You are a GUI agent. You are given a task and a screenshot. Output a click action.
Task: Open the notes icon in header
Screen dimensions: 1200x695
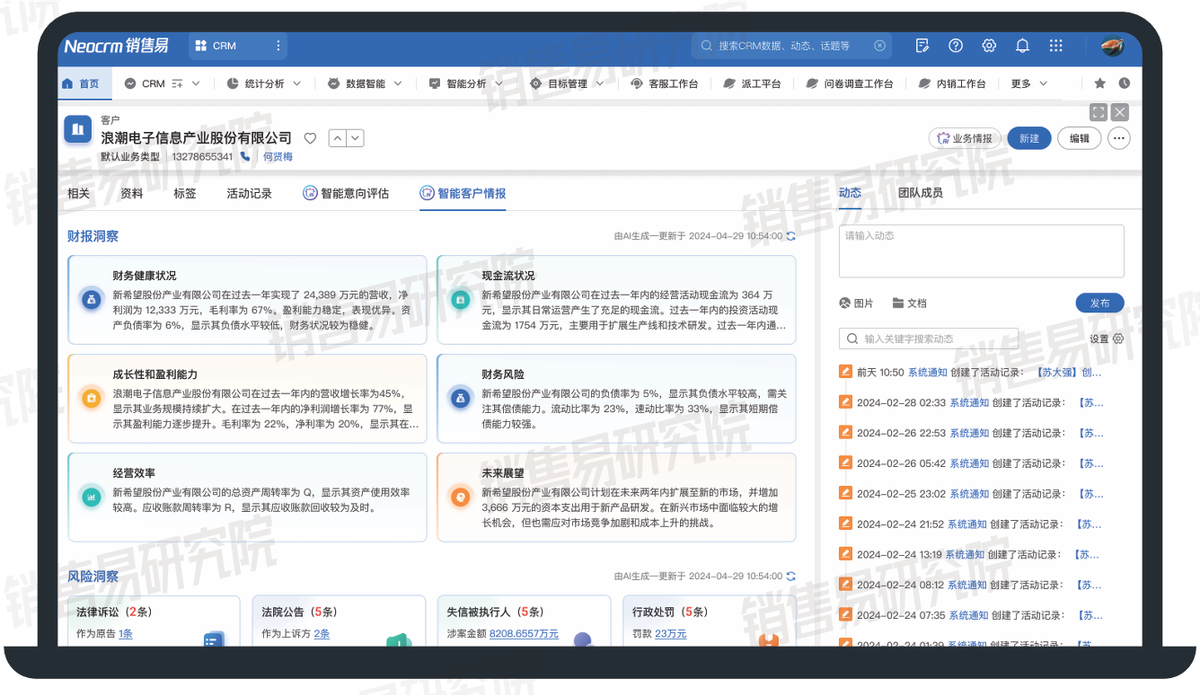923,46
